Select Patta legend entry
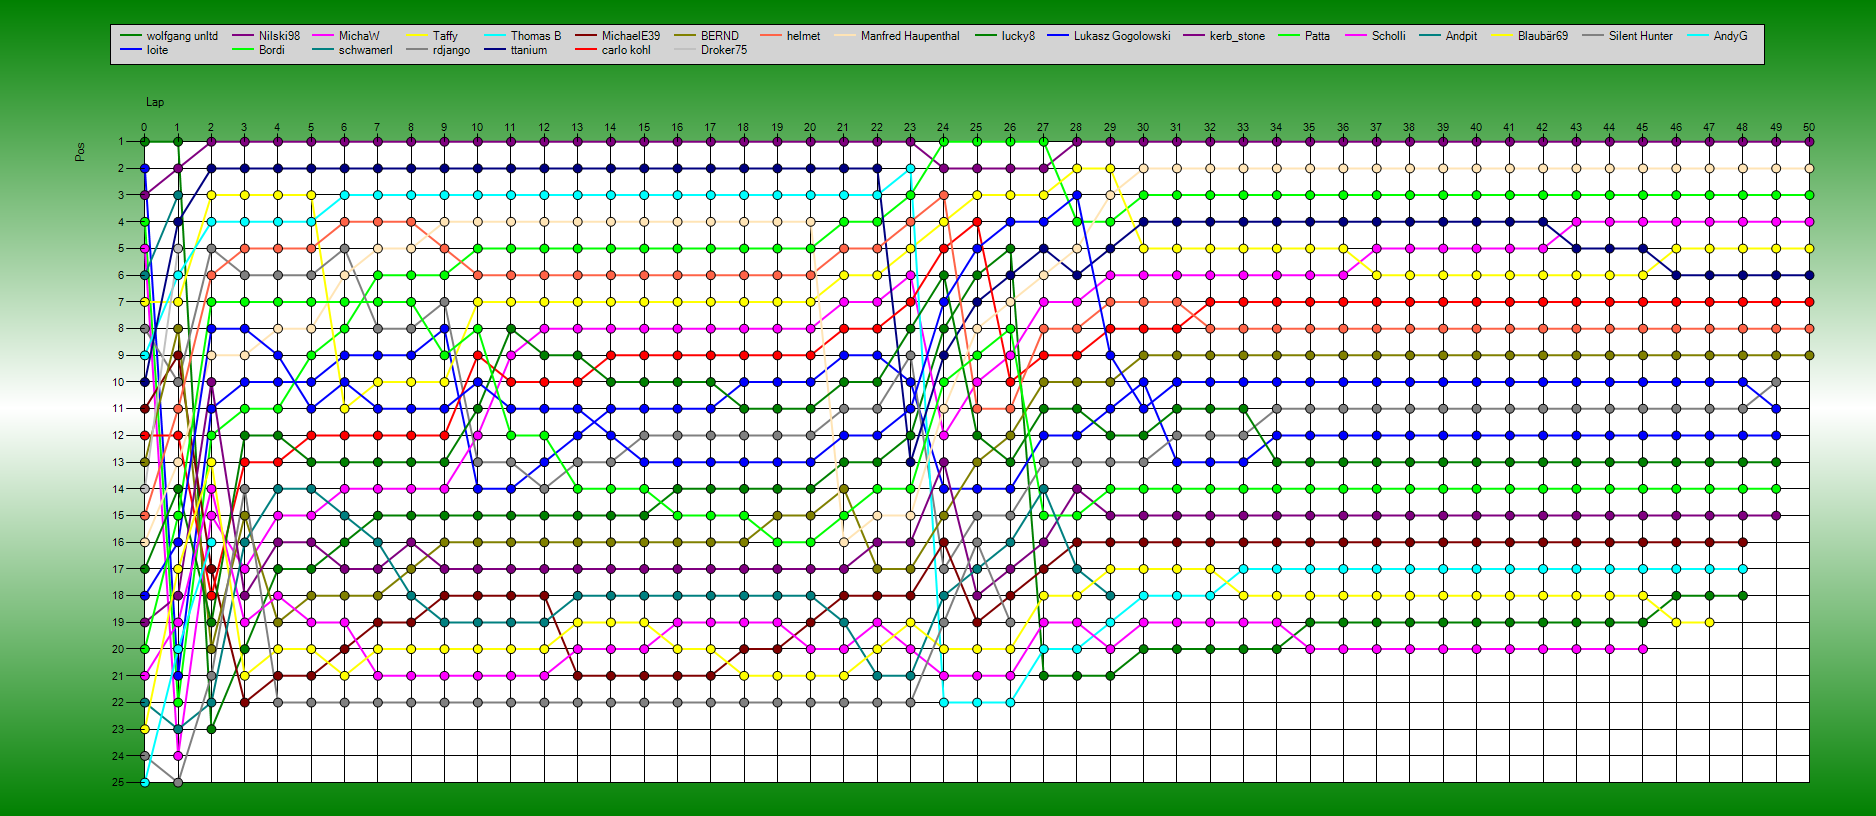This screenshot has width=1876, height=816. [x=1317, y=36]
